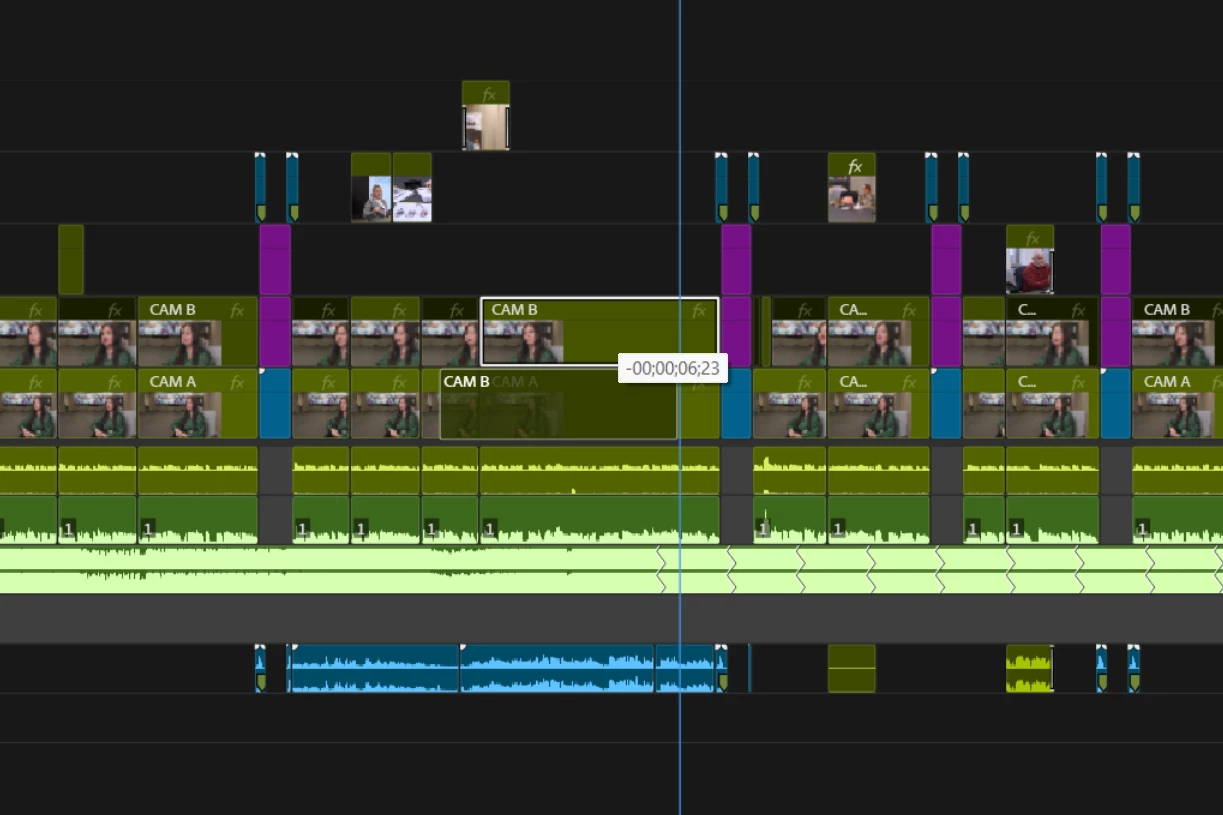Click the light-green audio keyframe just before the playhead

click(661, 570)
